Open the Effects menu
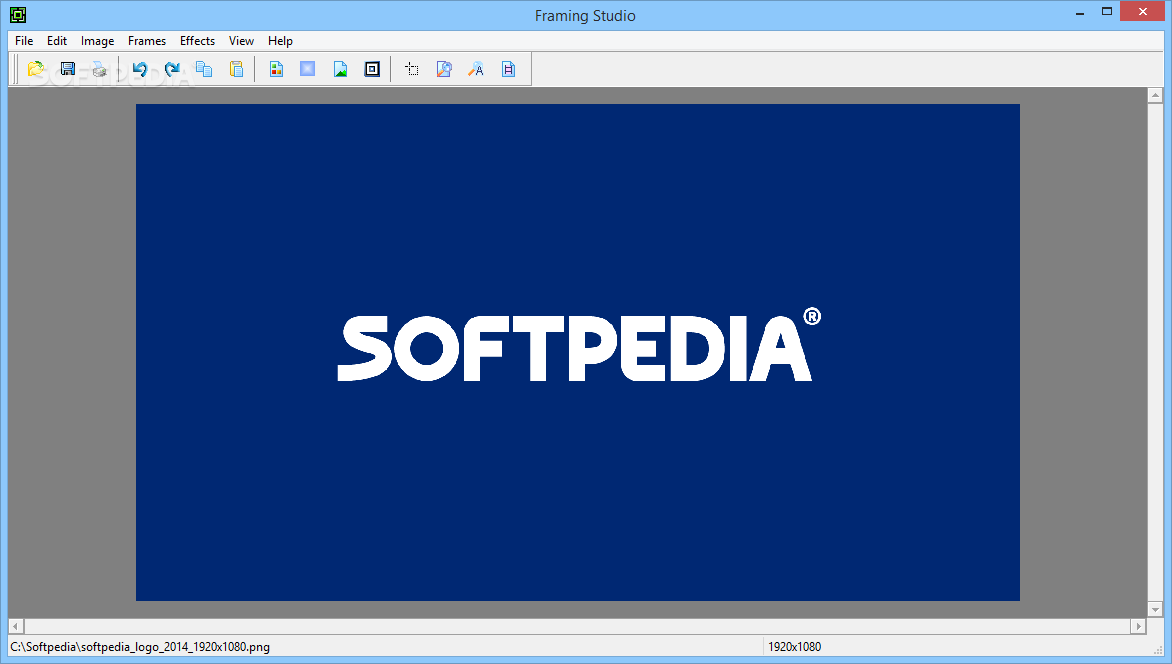1172x664 pixels. point(197,41)
